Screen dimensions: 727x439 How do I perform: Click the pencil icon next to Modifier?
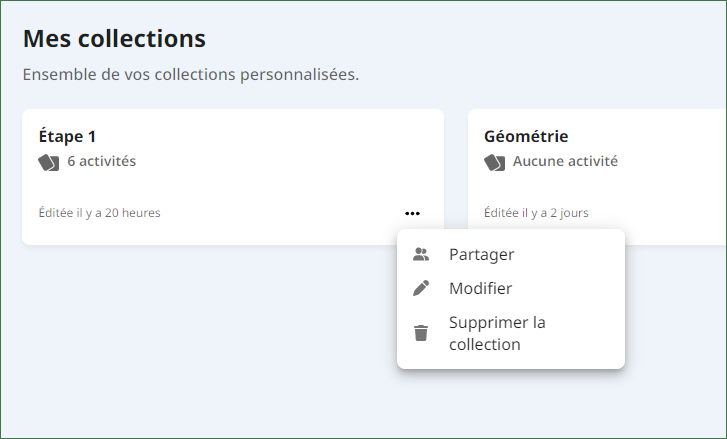coord(421,288)
